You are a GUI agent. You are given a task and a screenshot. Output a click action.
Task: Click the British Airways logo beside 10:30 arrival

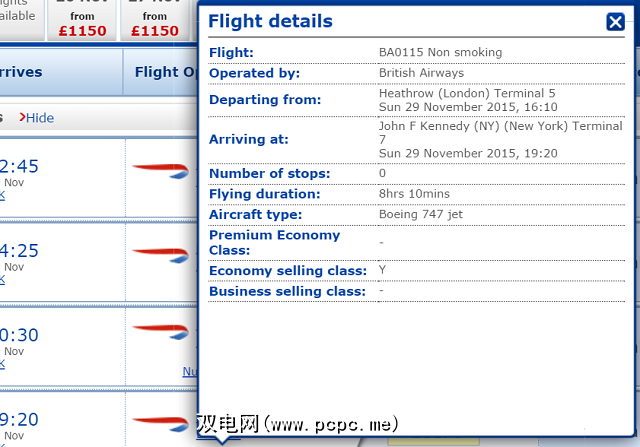point(160,332)
